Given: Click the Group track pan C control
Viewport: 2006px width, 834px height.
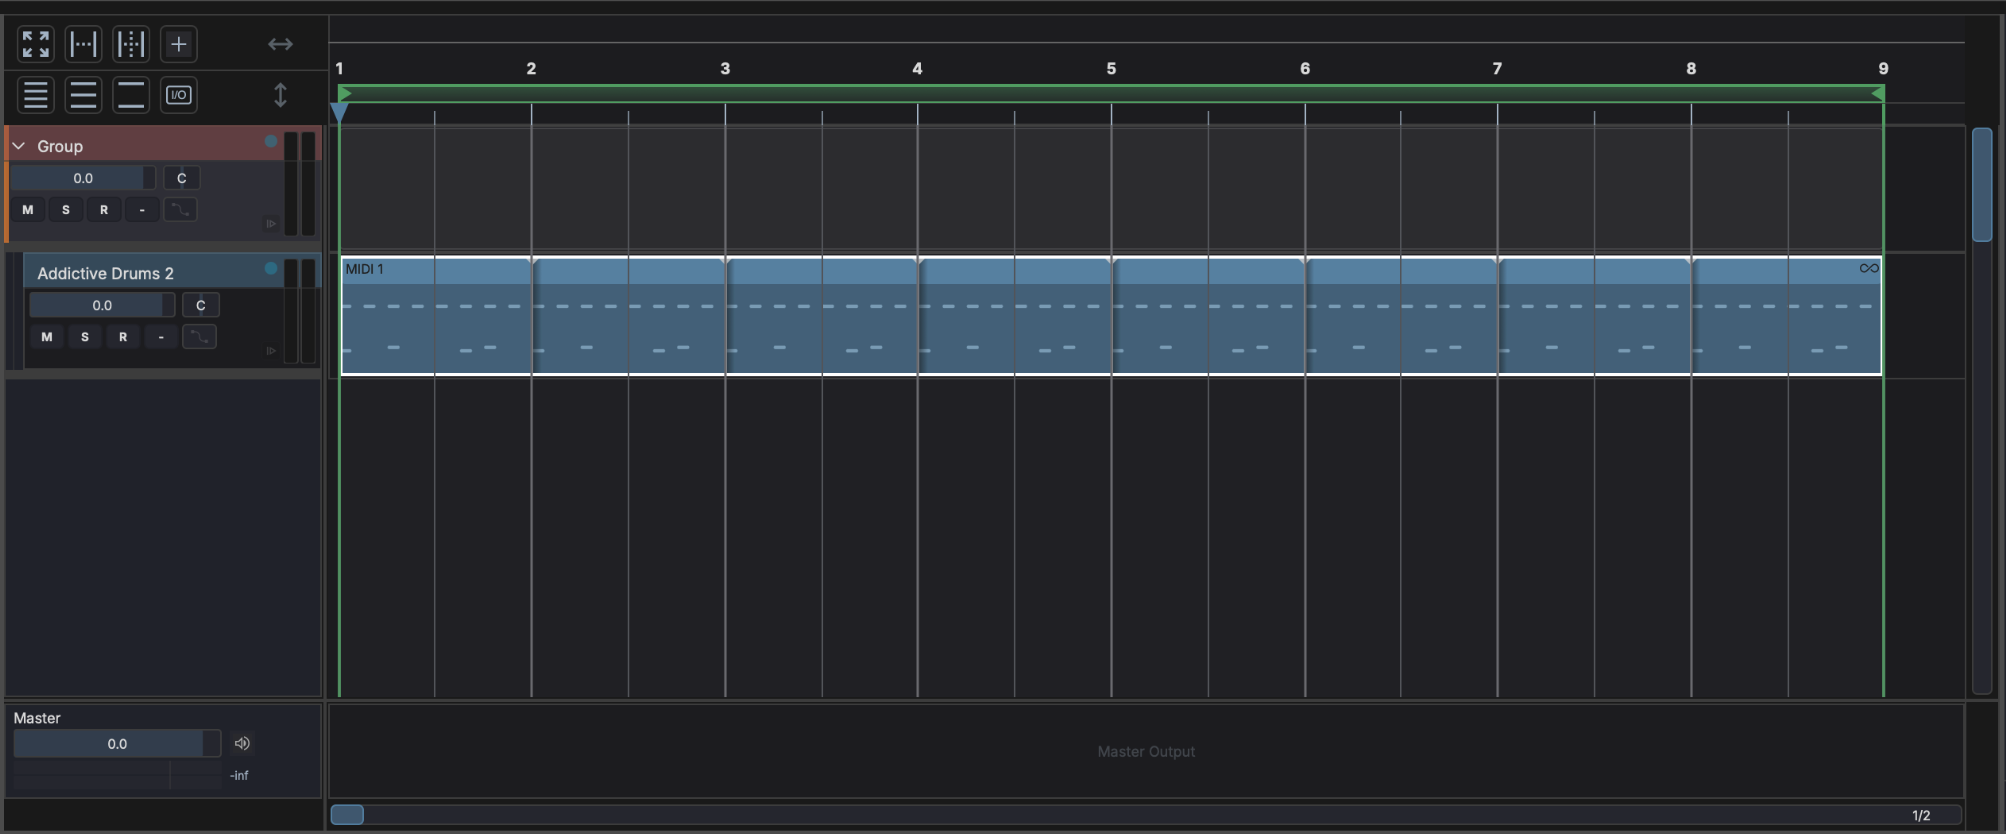Looking at the screenshot, I should pos(181,178).
